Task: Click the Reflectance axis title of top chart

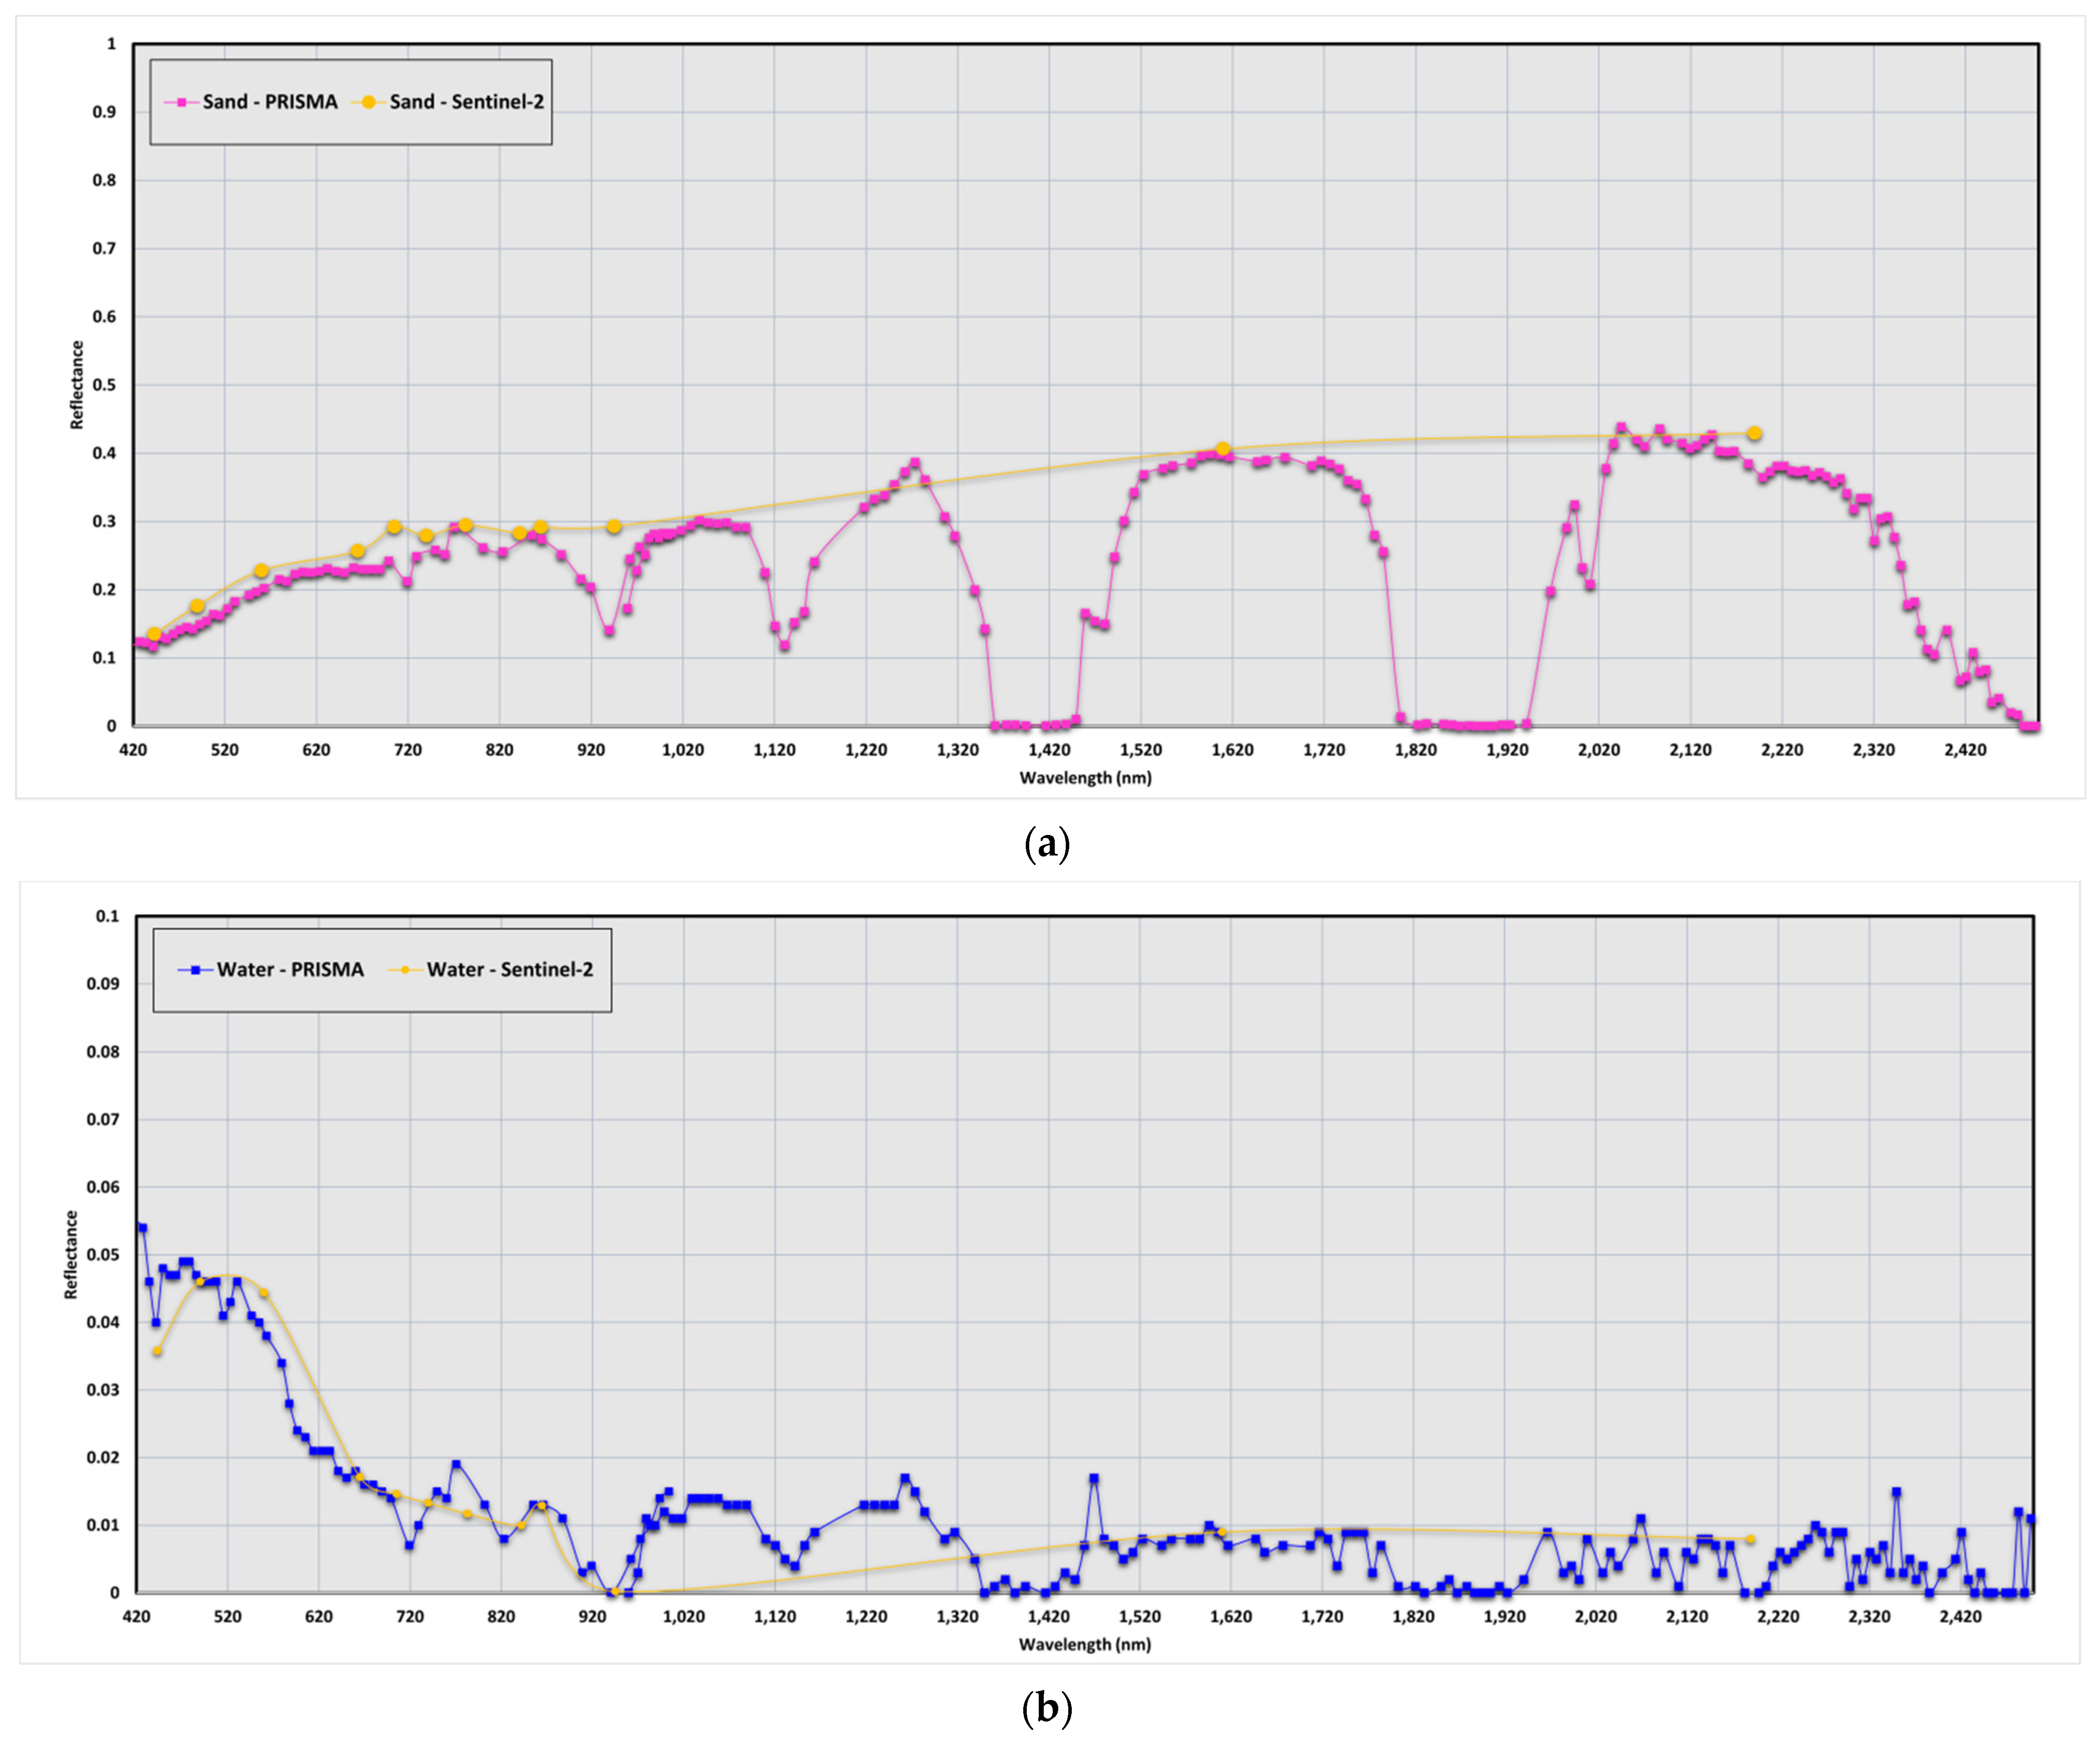Action: pos(77,385)
